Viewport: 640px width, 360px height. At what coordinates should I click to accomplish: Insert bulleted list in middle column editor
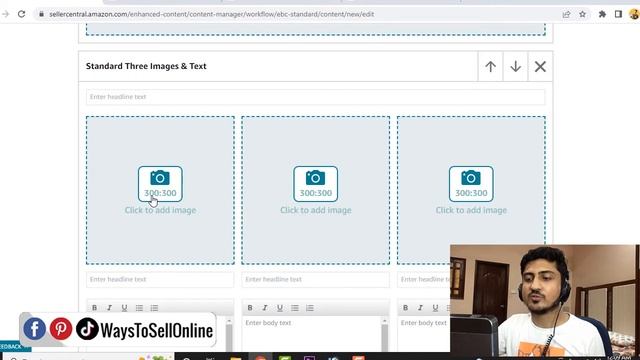[x=295, y=308]
